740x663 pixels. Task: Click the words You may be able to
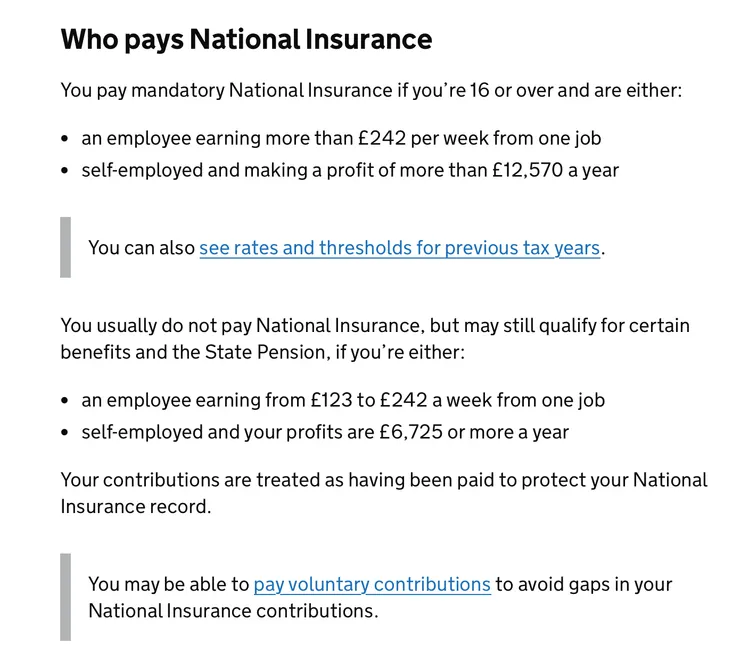(168, 584)
